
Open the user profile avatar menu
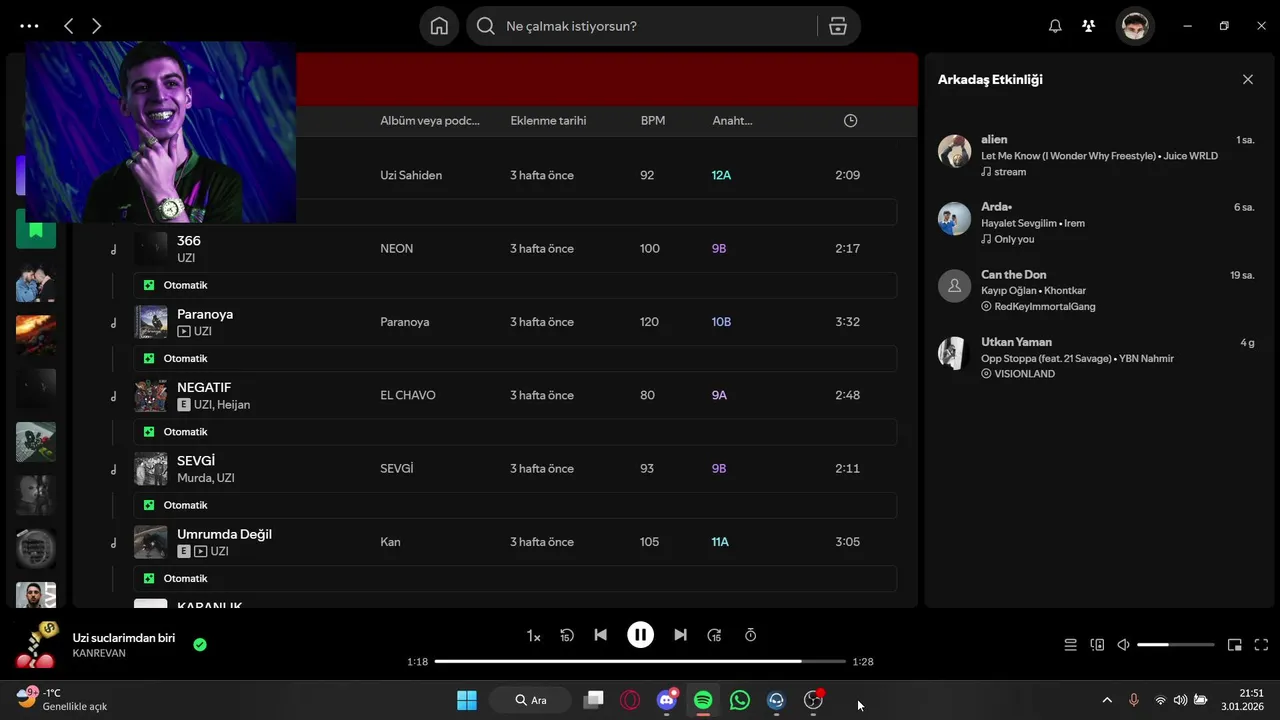[x=1135, y=26]
